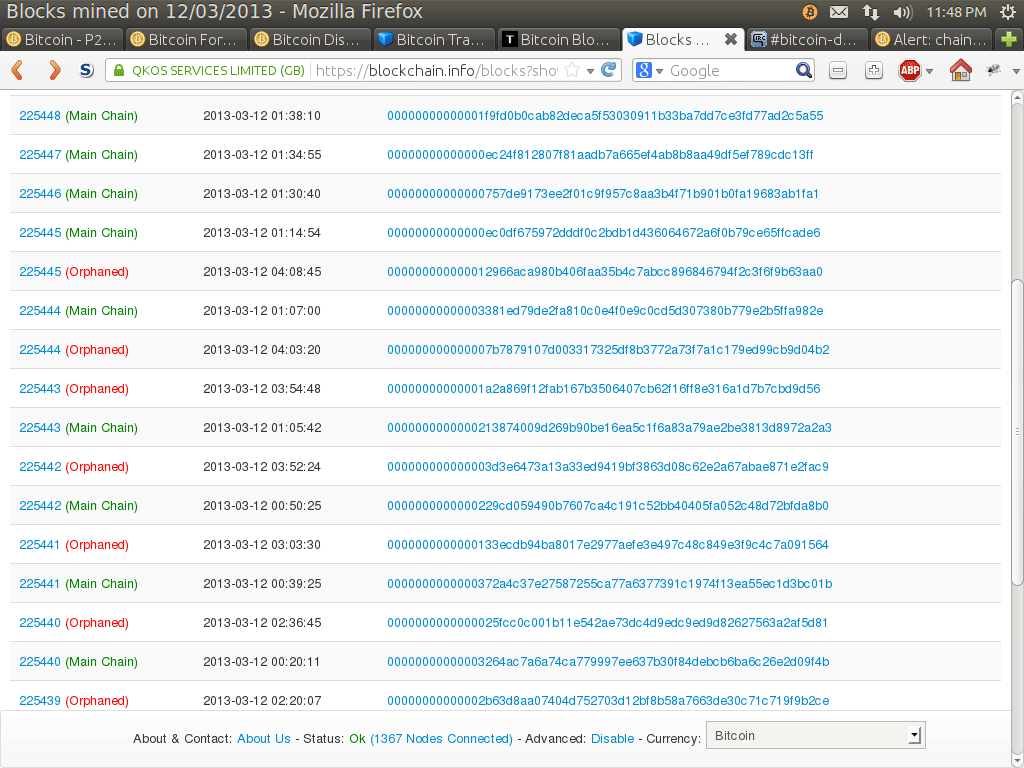This screenshot has width=1024, height=768.
Task: Click the page vertical scrollbar thumb
Action: tap(1017, 432)
